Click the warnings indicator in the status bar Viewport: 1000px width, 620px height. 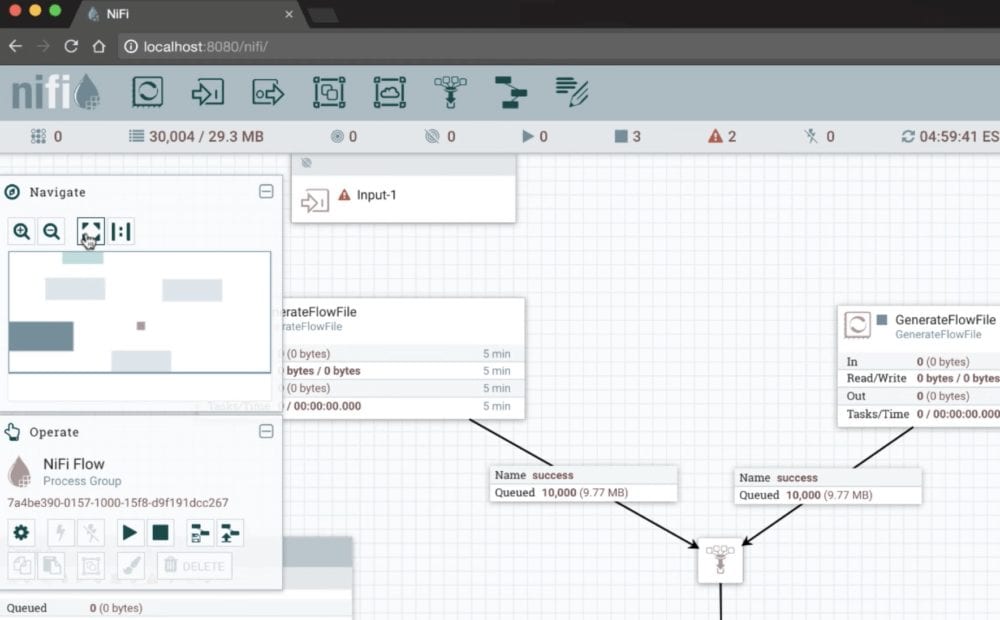click(x=722, y=136)
